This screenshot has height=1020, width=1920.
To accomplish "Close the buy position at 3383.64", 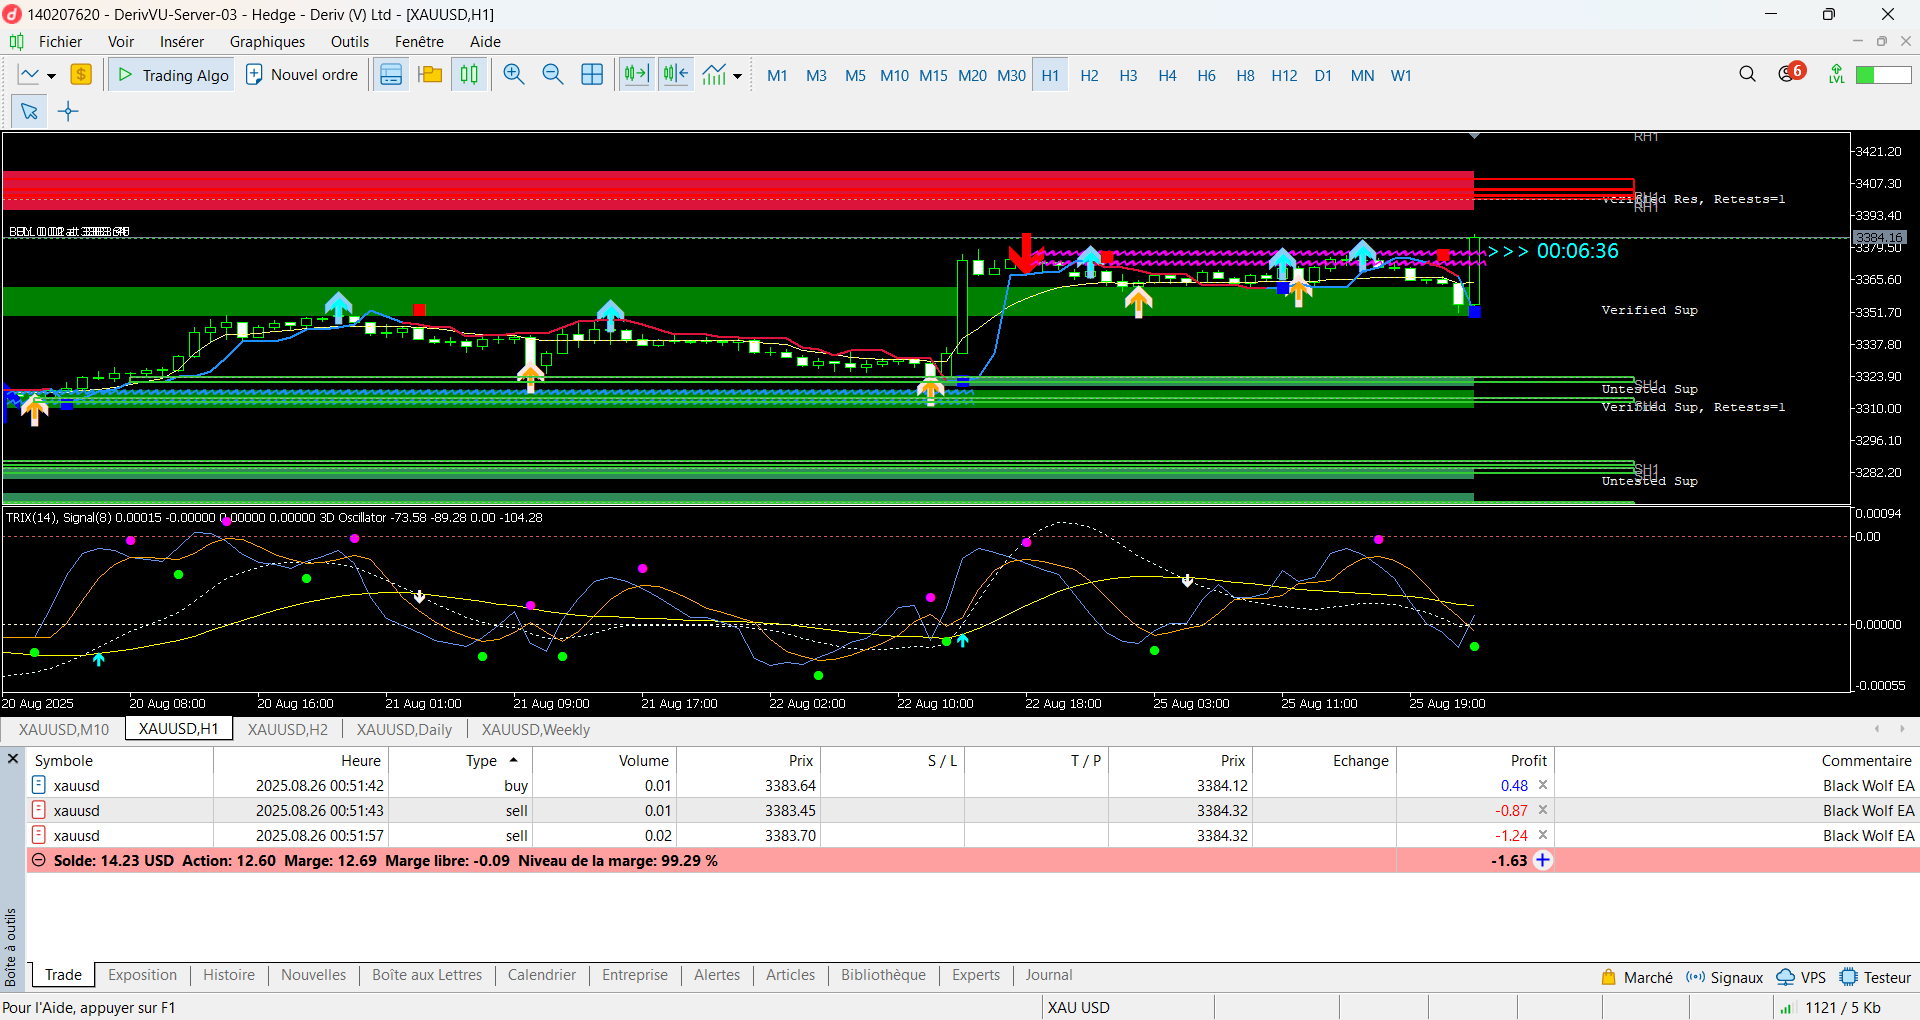I will click(x=1543, y=785).
